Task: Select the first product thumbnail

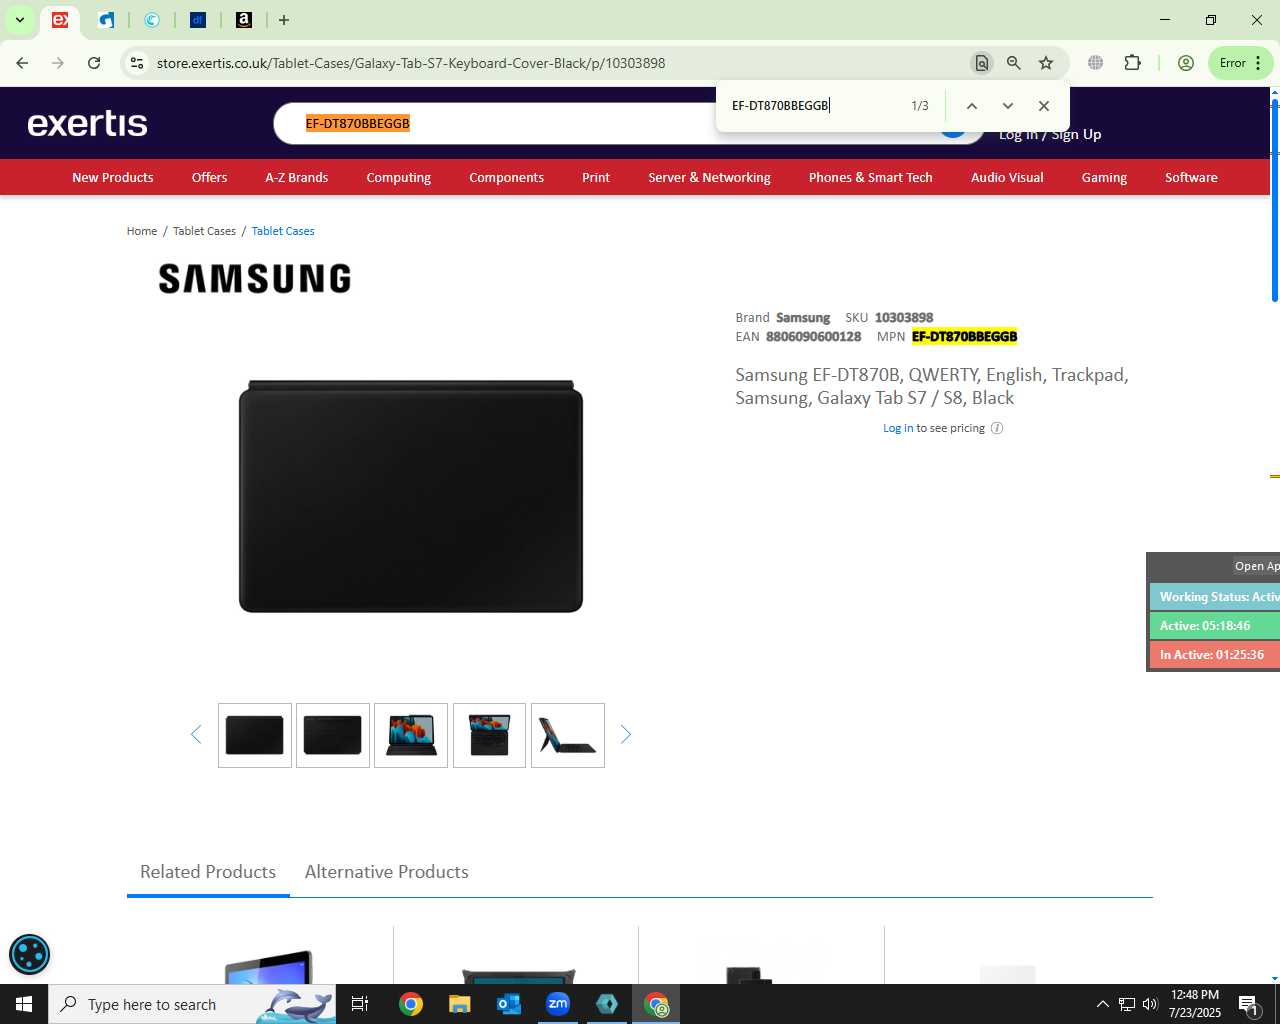Action: click(255, 736)
